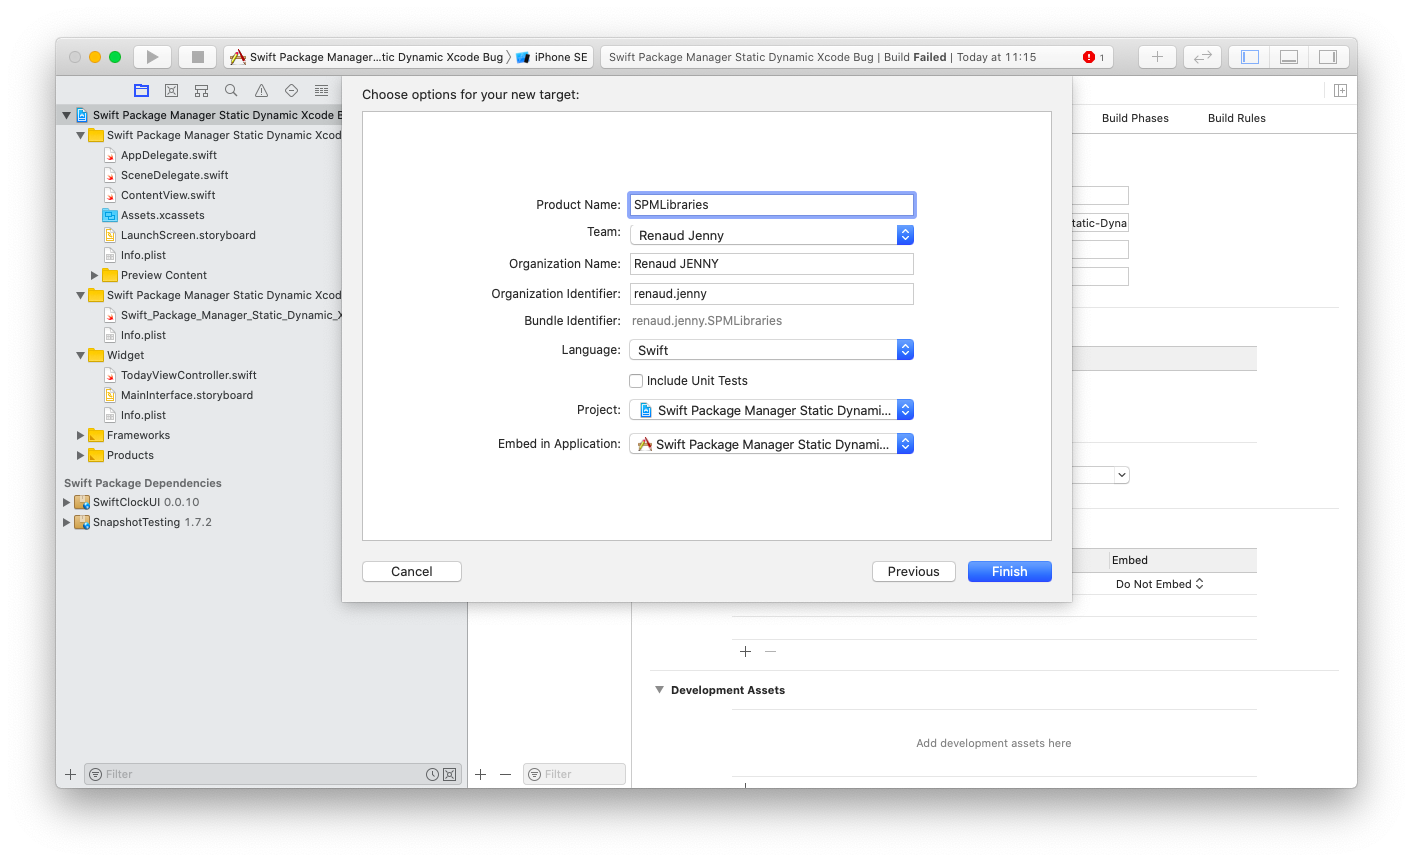Switch to the Build Phases tab
The width and height of the screenshot is (1413, 862).
coord(1135,118)
